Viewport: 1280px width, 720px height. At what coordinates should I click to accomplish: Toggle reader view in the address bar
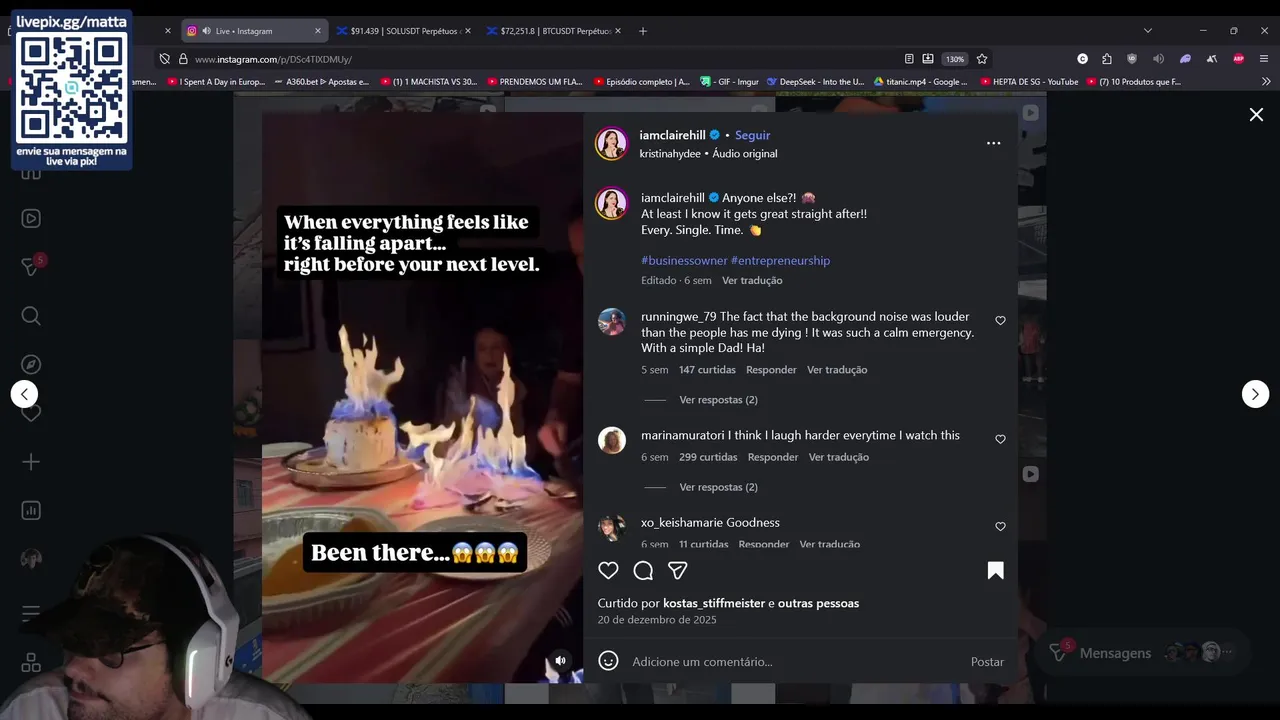click(909, 59)
